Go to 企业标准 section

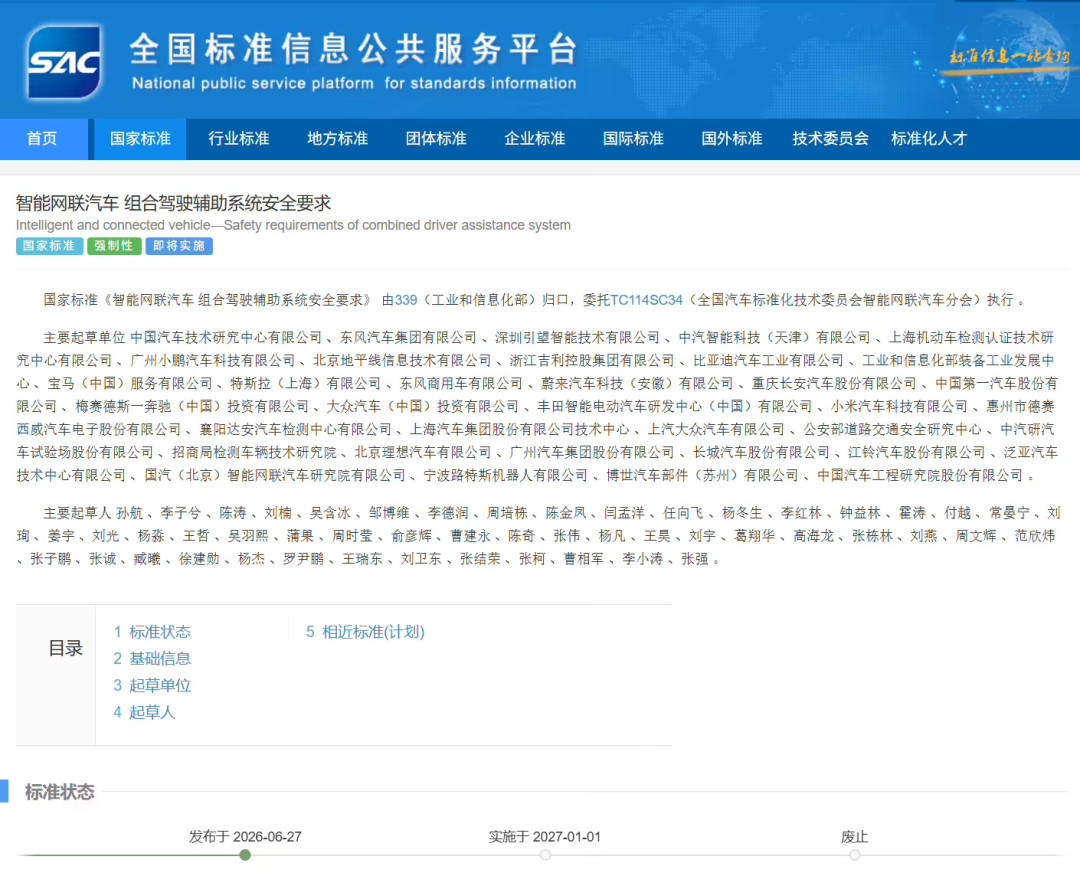point(534,138)
